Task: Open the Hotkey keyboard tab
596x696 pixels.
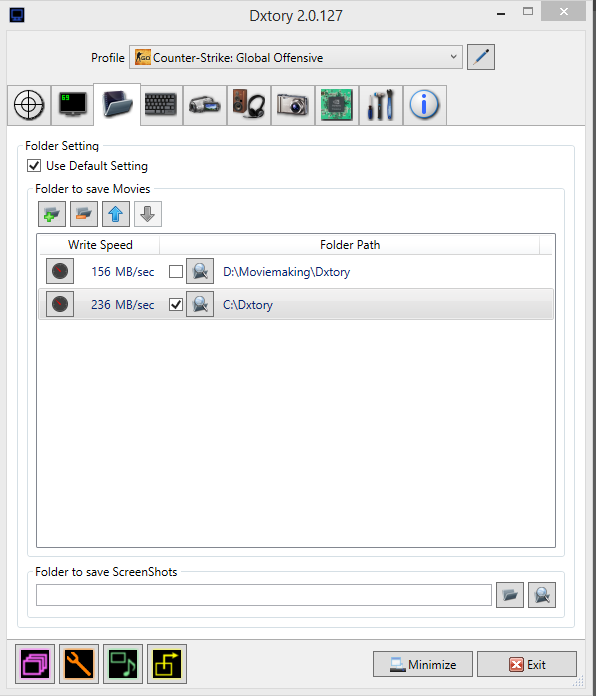Action: 161,105
